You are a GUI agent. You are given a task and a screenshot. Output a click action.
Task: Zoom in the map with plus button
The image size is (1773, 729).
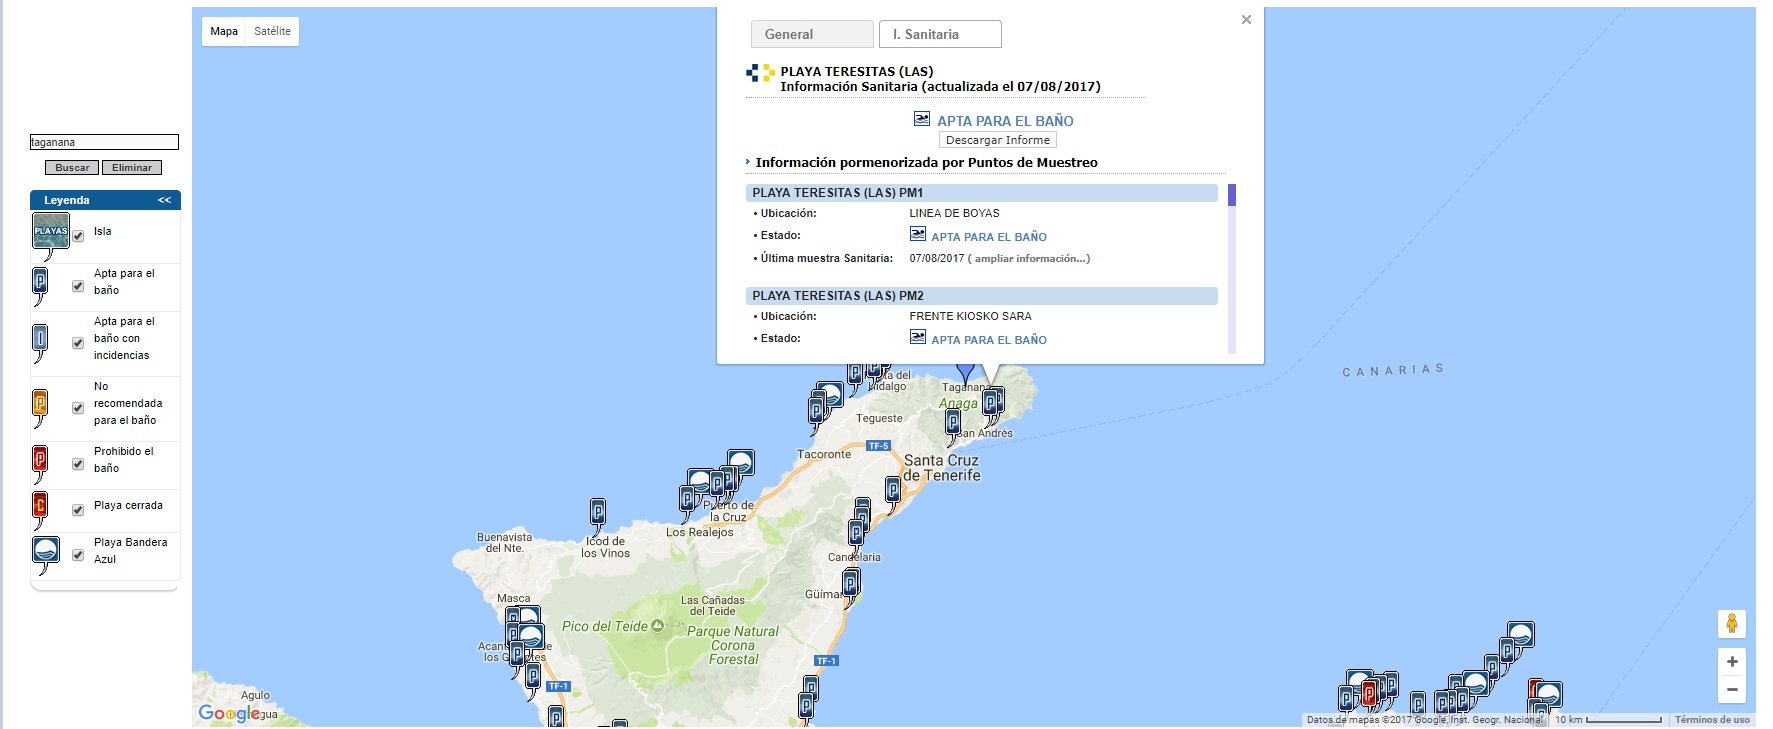point(1732,662)
